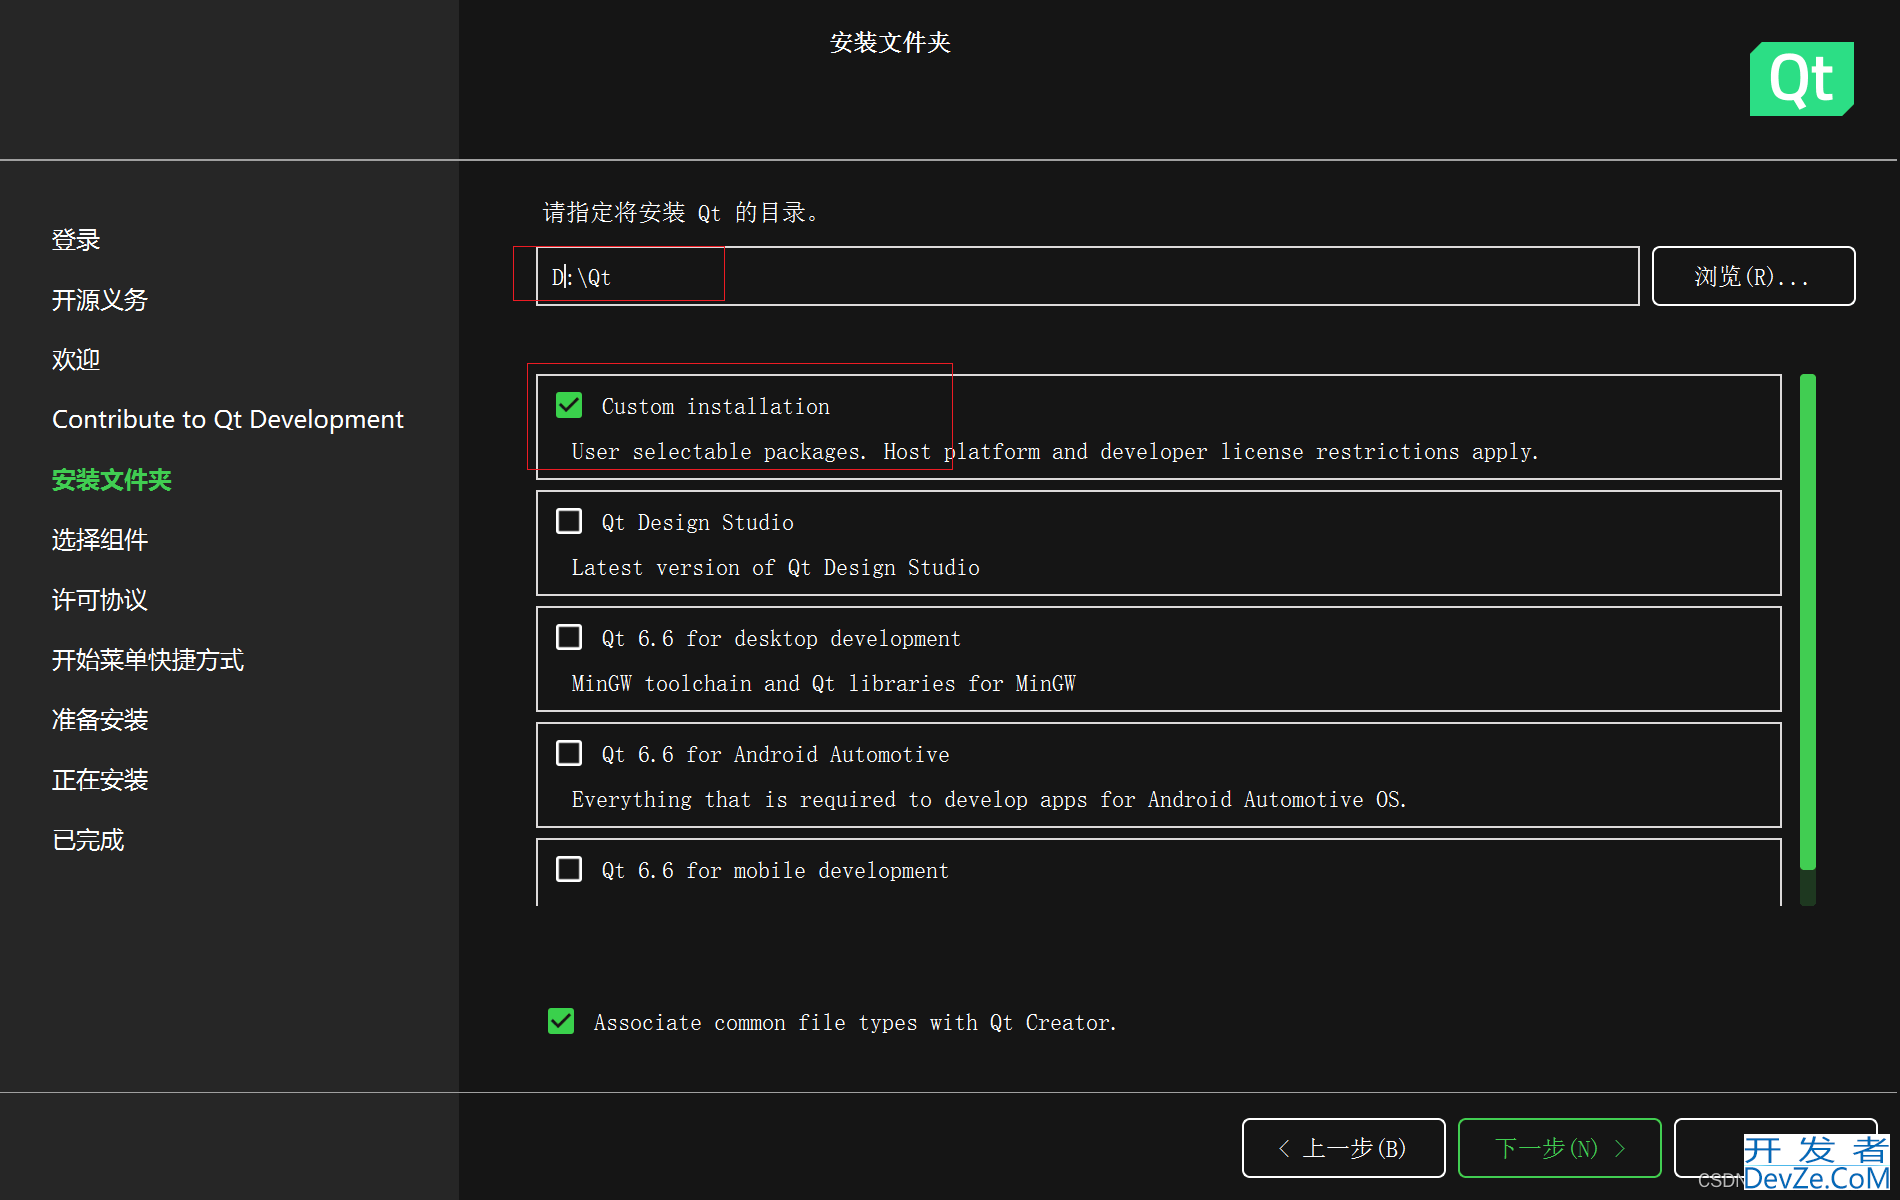
Task: Click 'User selectable packages' description text
Action: click(x=1055, y=452)
